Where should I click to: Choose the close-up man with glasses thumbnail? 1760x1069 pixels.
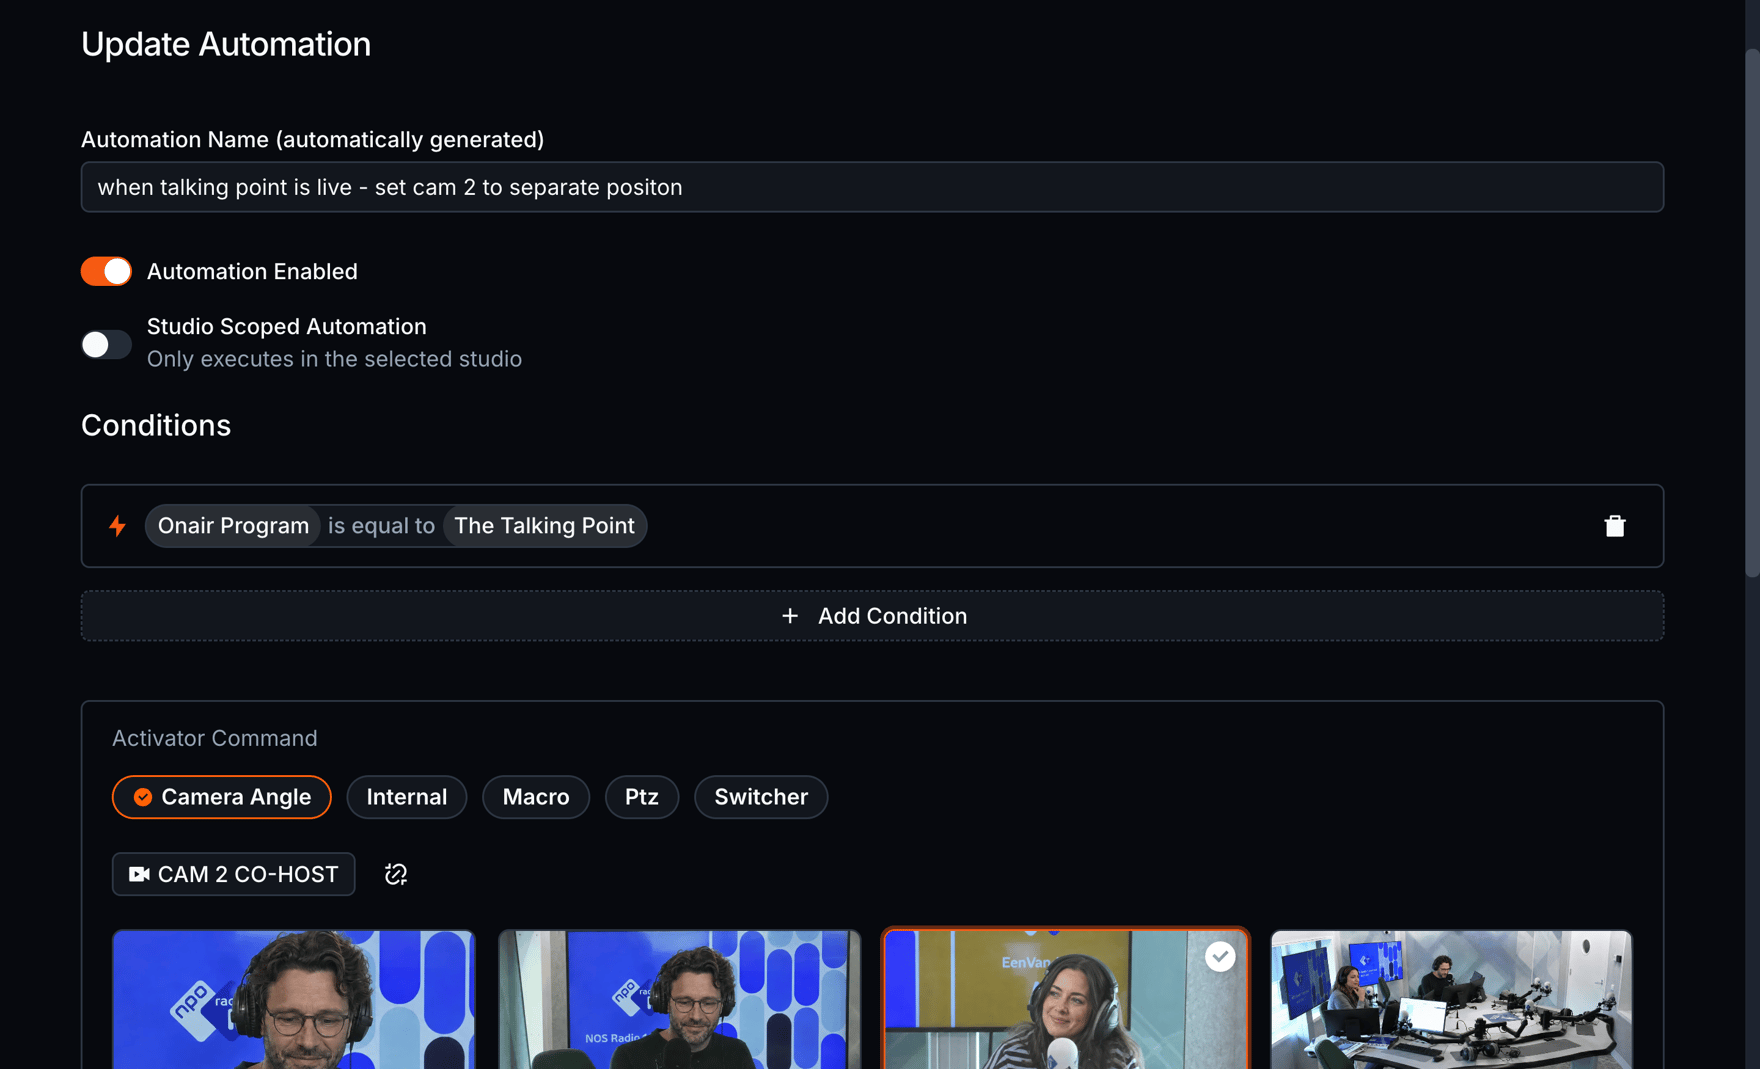294,999
